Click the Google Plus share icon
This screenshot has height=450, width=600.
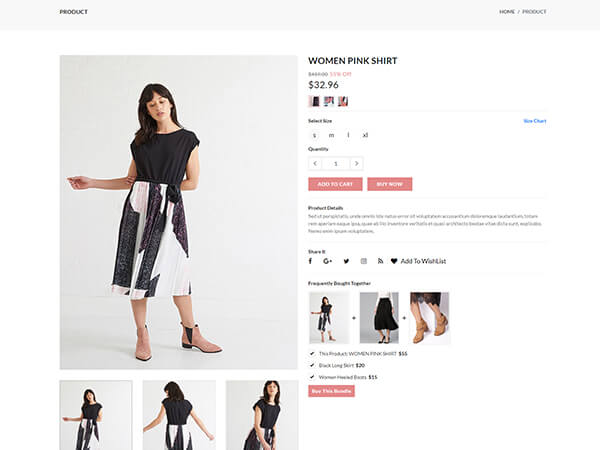327,261
